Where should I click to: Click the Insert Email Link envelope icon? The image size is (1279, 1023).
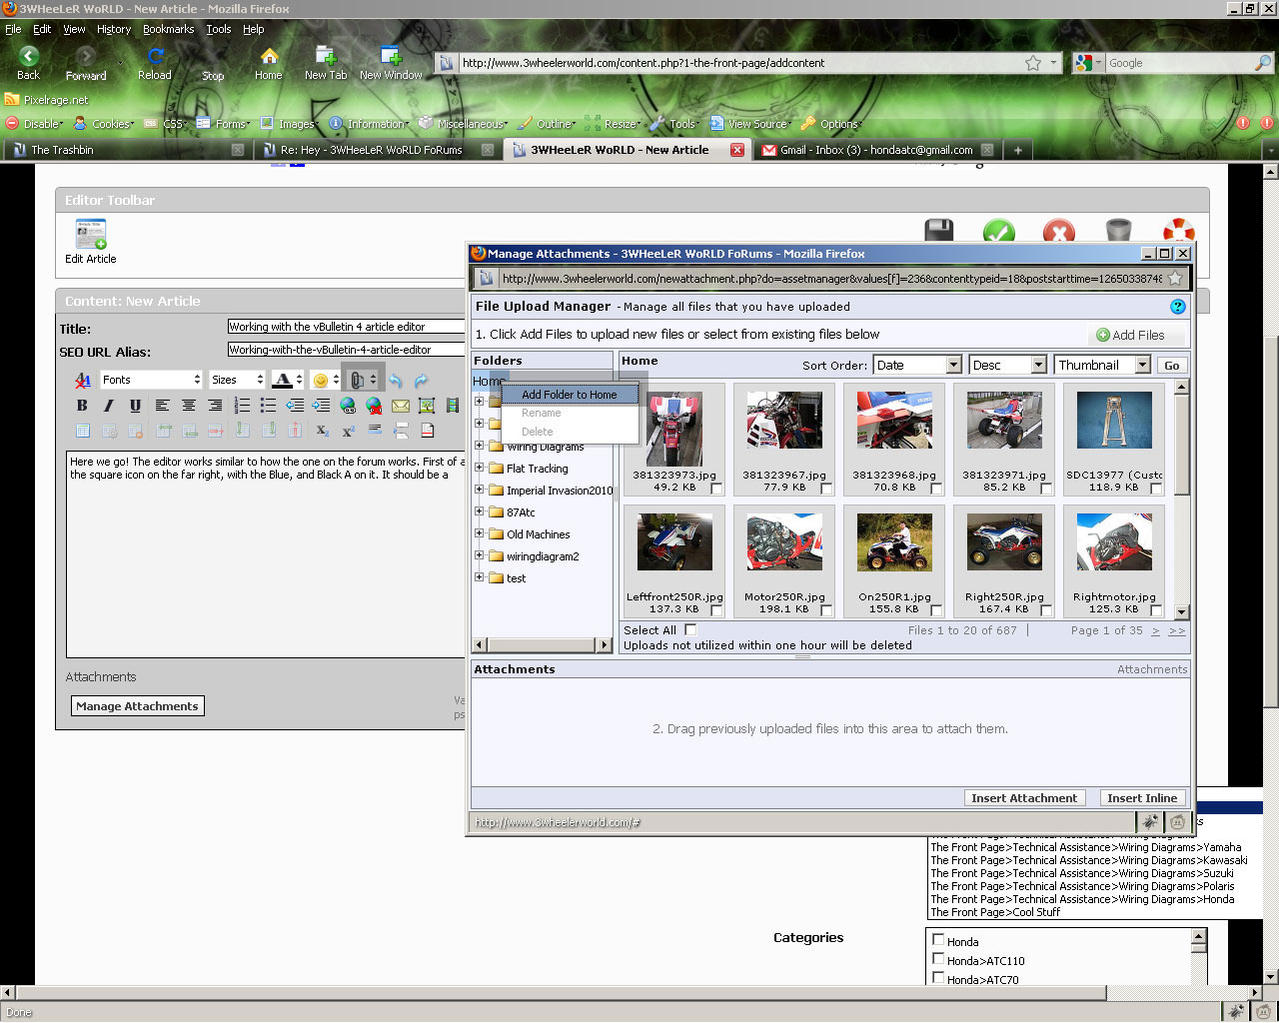(400, 405)
